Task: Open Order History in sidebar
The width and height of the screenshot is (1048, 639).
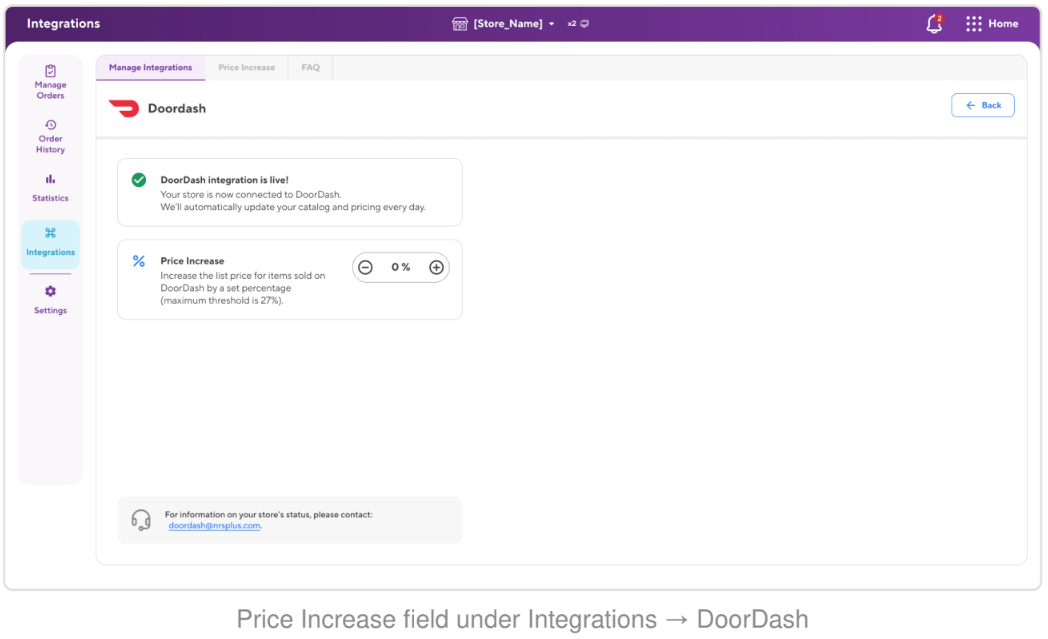Action: pos(50,136)
